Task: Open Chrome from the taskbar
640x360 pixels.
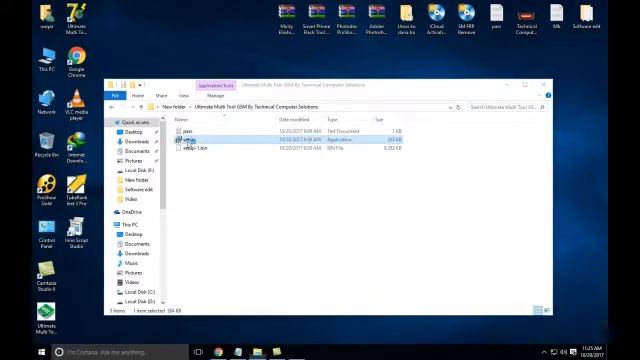Action: coord(218,352)
